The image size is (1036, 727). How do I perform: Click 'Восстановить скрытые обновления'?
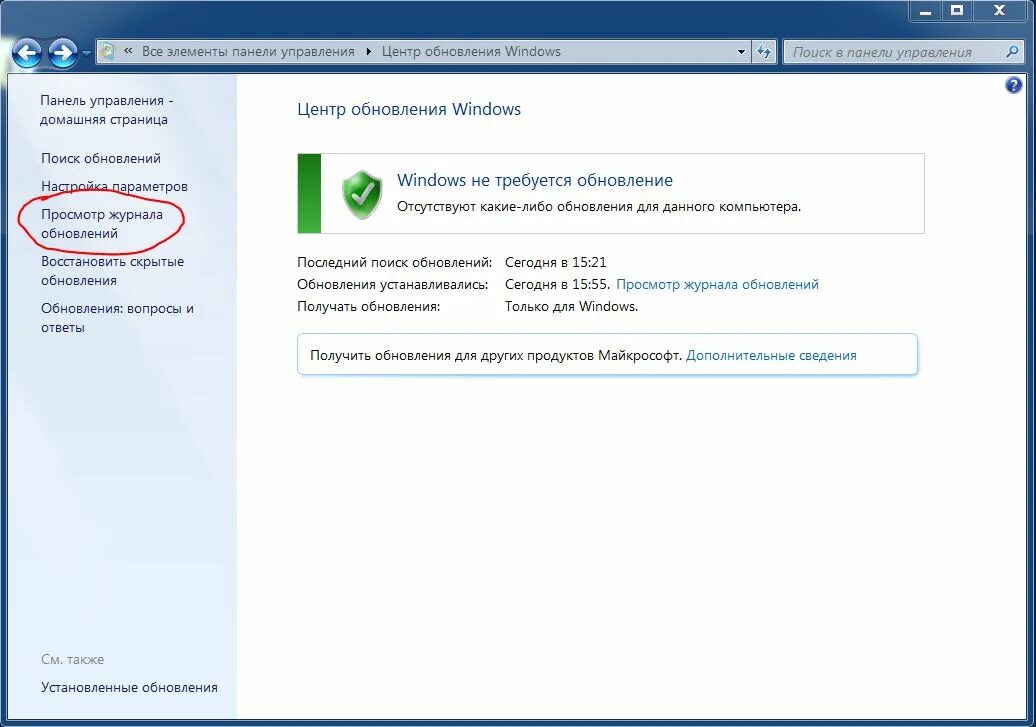112,271
